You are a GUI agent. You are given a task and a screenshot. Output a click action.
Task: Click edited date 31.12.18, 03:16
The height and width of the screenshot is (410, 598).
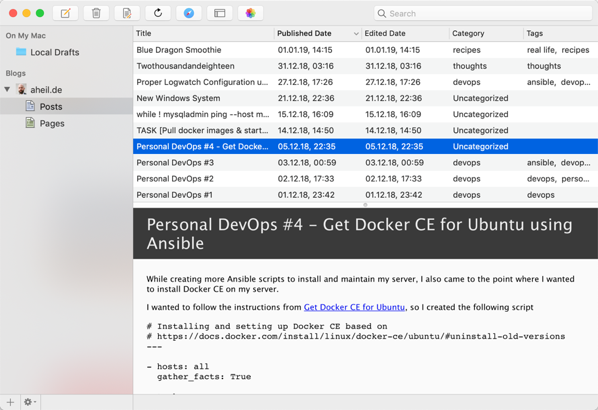click(393, 66)
